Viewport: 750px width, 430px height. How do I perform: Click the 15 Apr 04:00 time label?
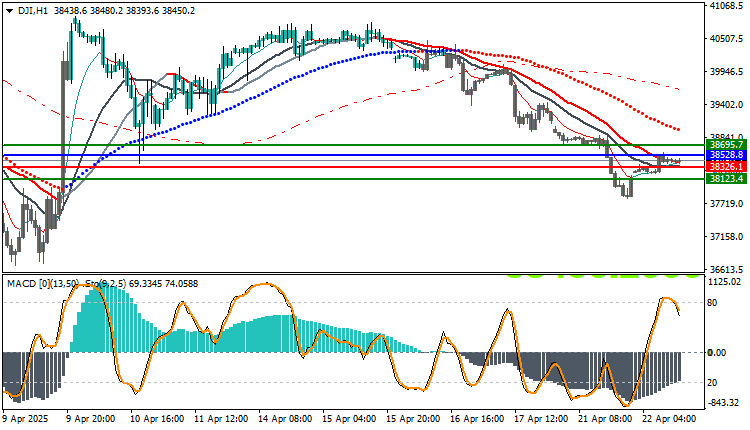(x=349, y=419)
